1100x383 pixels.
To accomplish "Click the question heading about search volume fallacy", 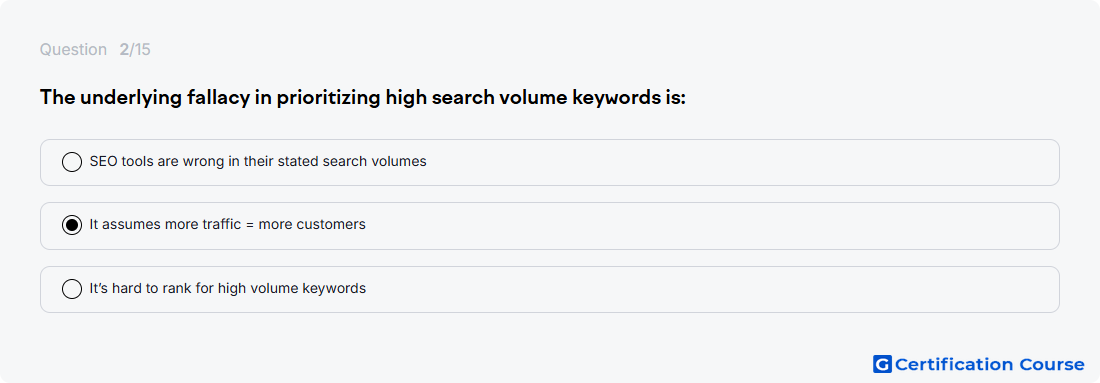I will (x=362, y=98).
